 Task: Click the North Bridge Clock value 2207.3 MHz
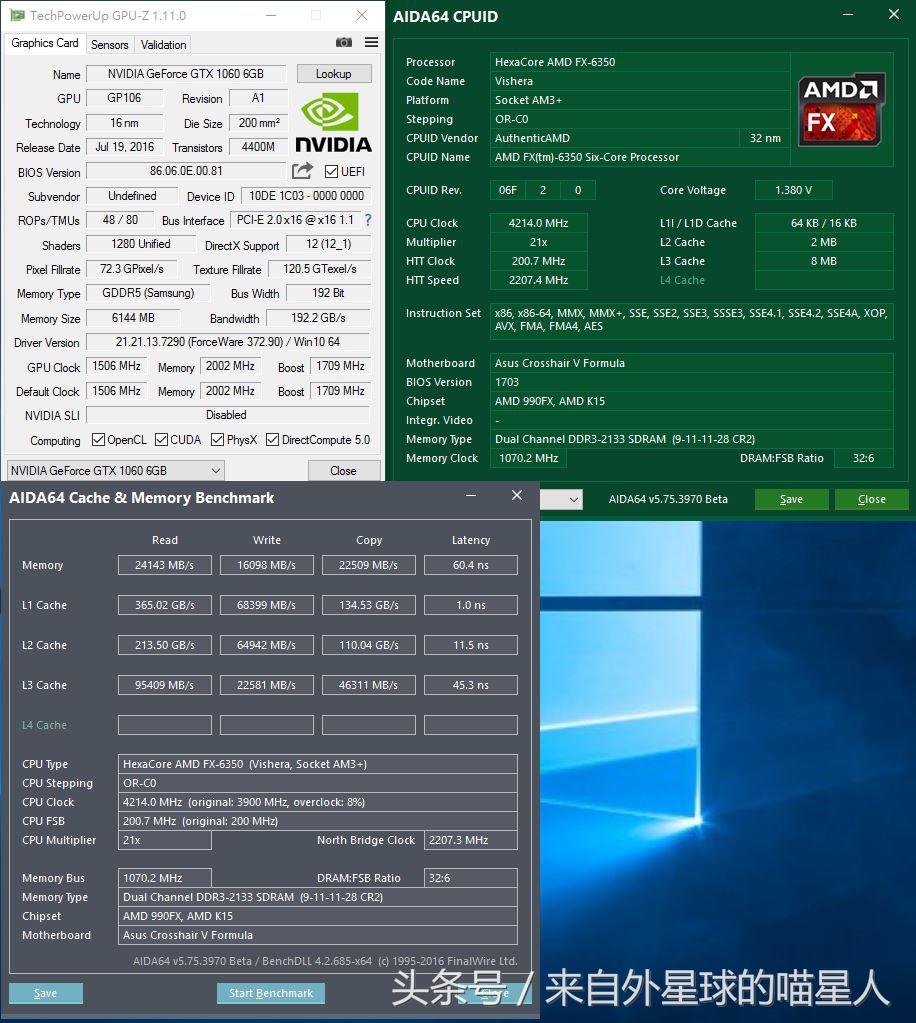471,840
